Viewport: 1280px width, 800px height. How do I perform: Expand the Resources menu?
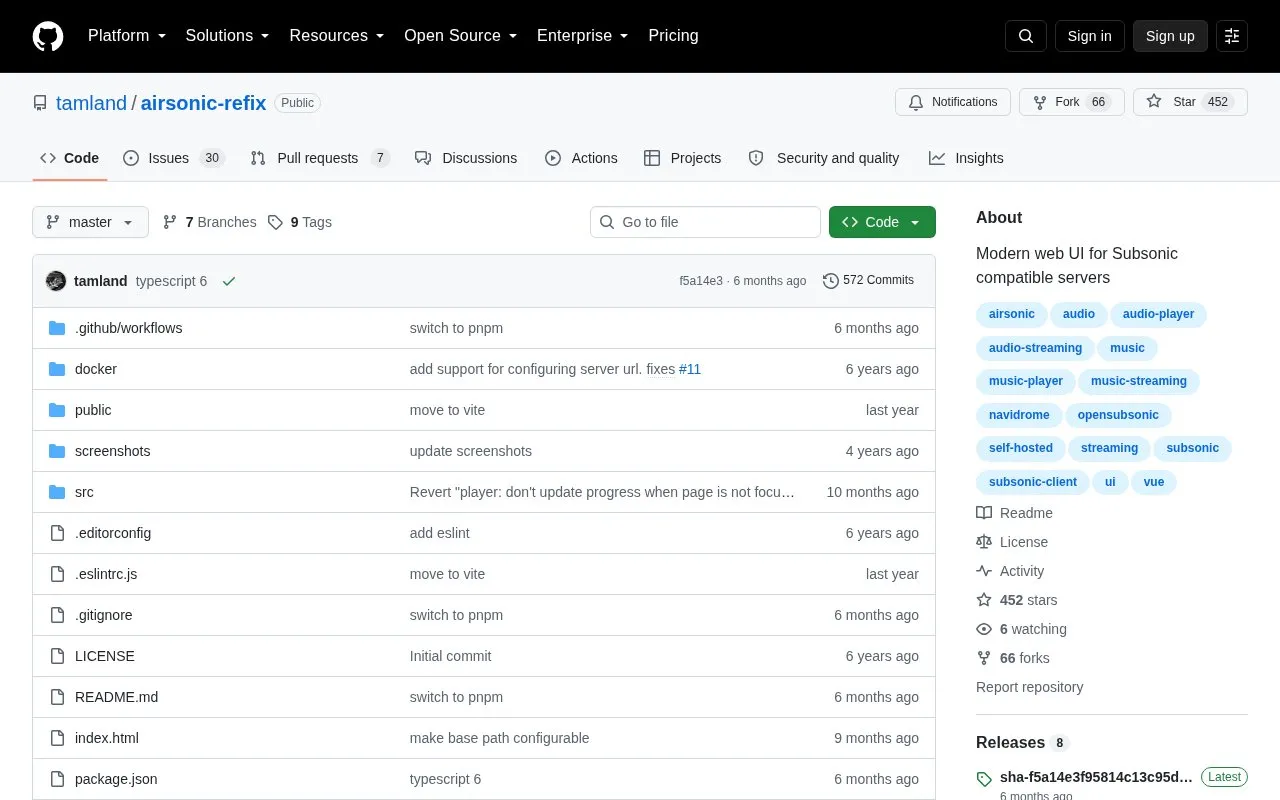pos(336,36)
